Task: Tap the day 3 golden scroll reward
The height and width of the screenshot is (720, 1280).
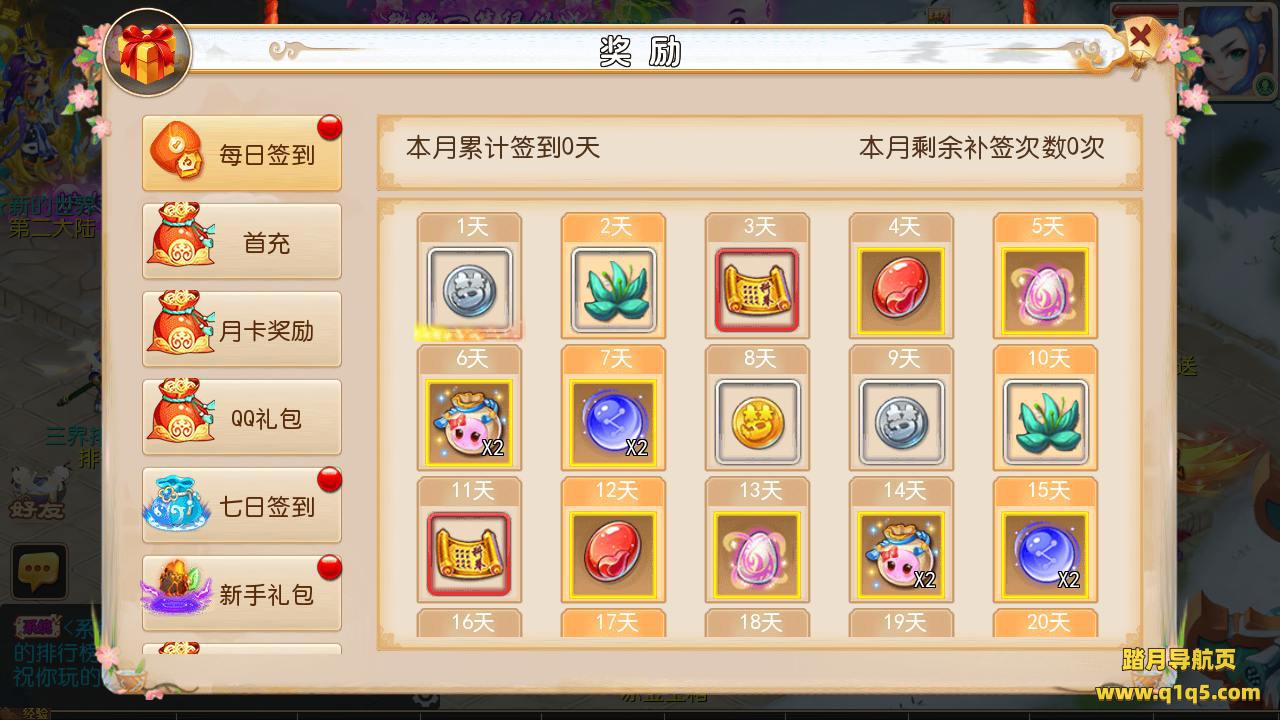Action: point(757,290)
